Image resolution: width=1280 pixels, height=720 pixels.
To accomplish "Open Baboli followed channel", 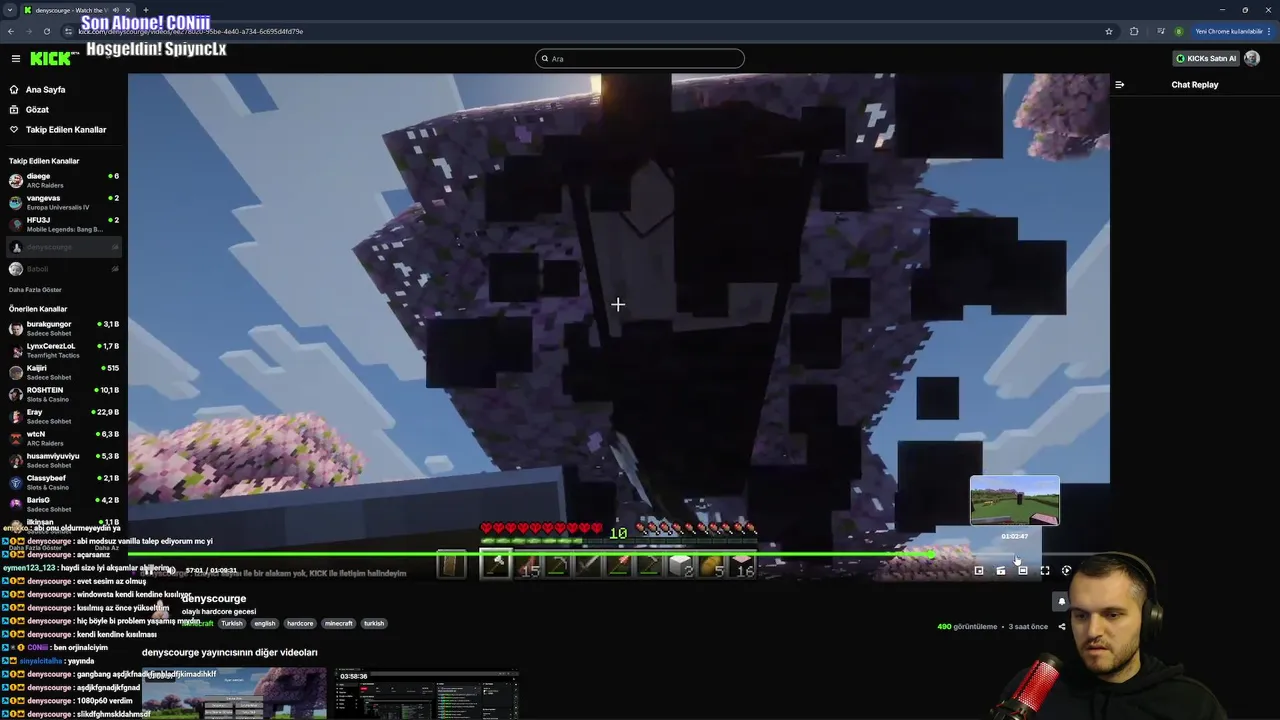I will 62,268.
